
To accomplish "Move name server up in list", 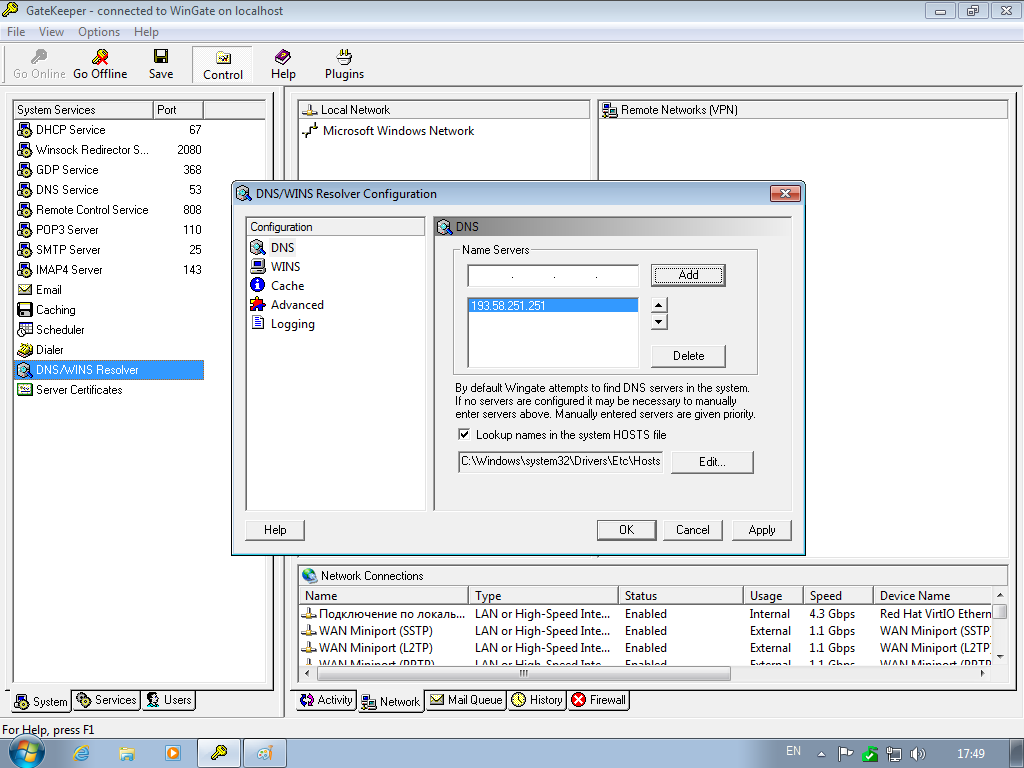I will coord(659,305).
